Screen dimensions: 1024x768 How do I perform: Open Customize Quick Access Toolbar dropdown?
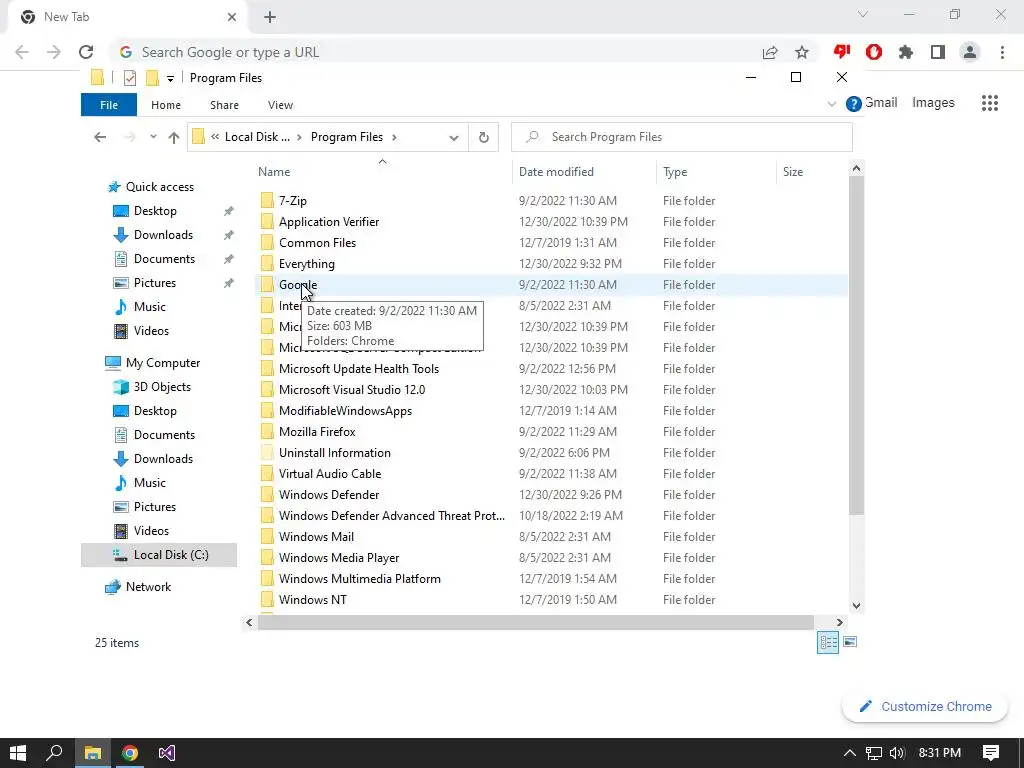point(170,79)
